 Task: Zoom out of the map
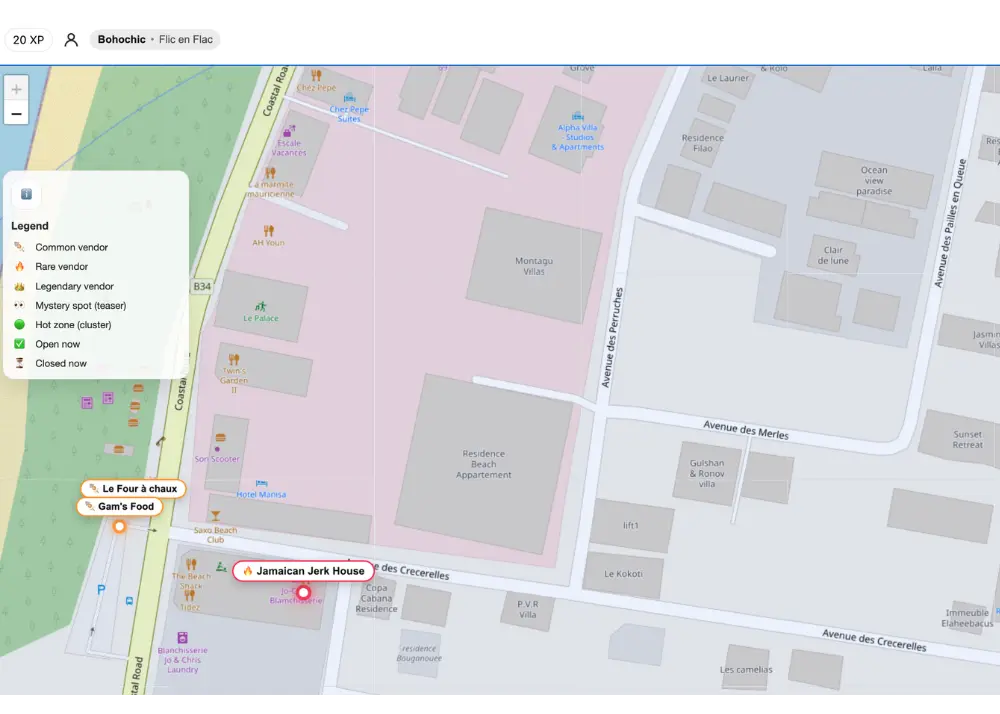(17, 113)
